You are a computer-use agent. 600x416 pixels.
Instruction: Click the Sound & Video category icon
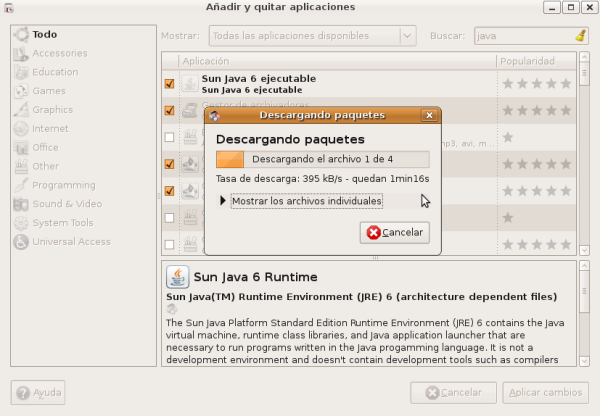tap(20, 204)
